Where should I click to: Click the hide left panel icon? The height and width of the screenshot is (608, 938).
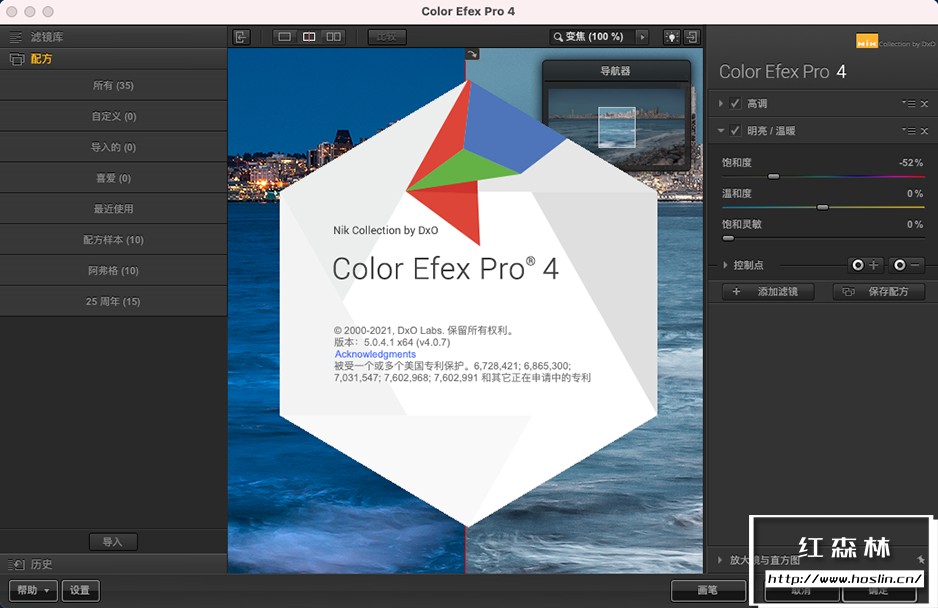[x=241, y=37]
